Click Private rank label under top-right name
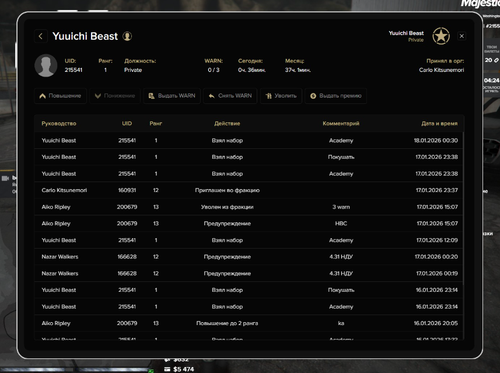The image size is (500, 373). click(x=416, y=40)
